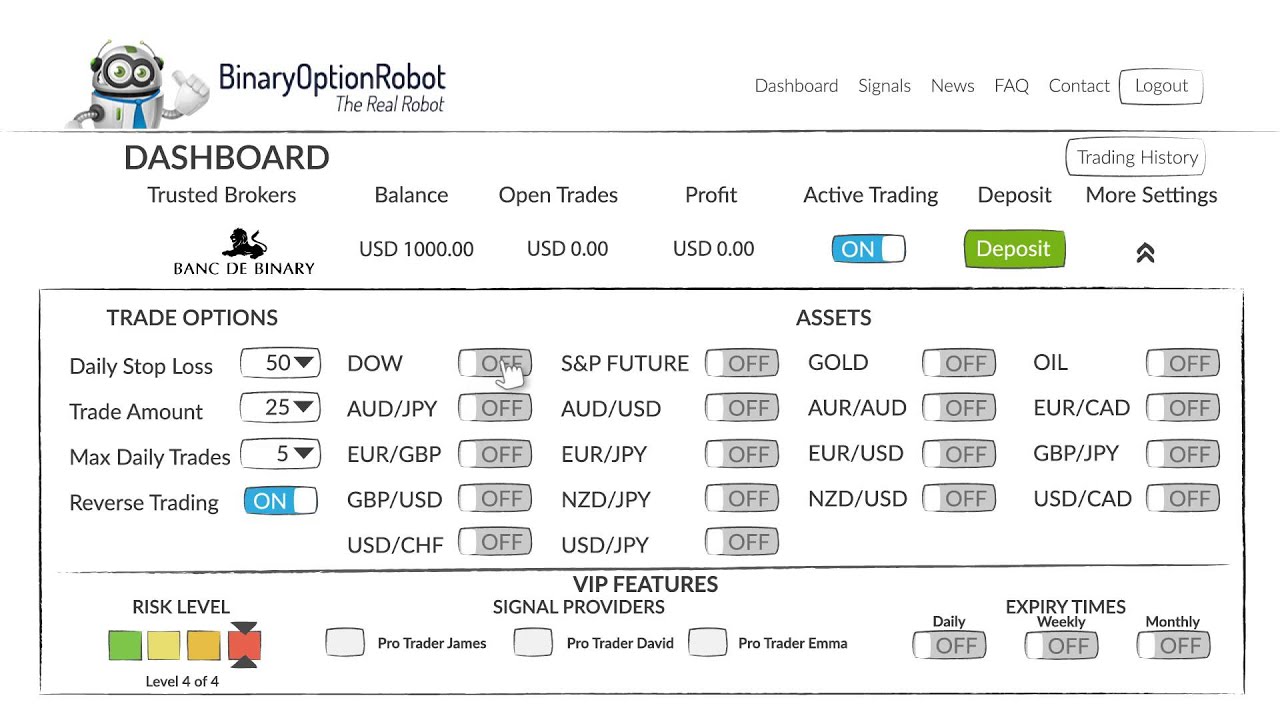This screenshot has width=1280, height=720.
Task: Click the 'Level 4 of 4' text
Action: point(182,681)
